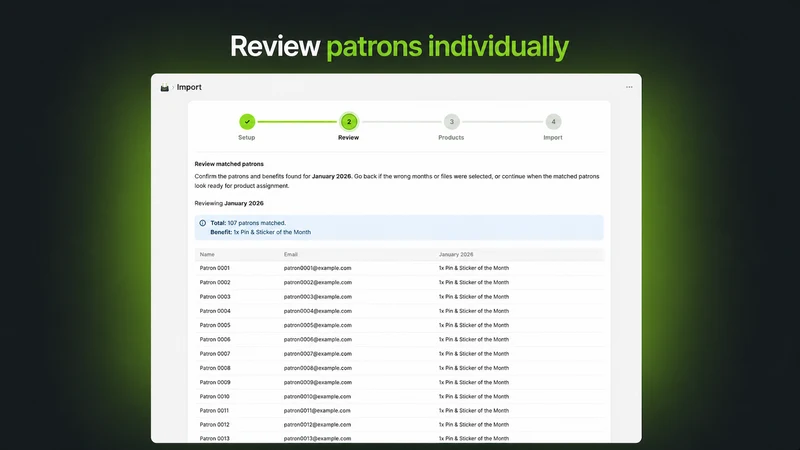This screenshot has height=450, width=800.
Task: Click the Email column header
Action: 291,254
